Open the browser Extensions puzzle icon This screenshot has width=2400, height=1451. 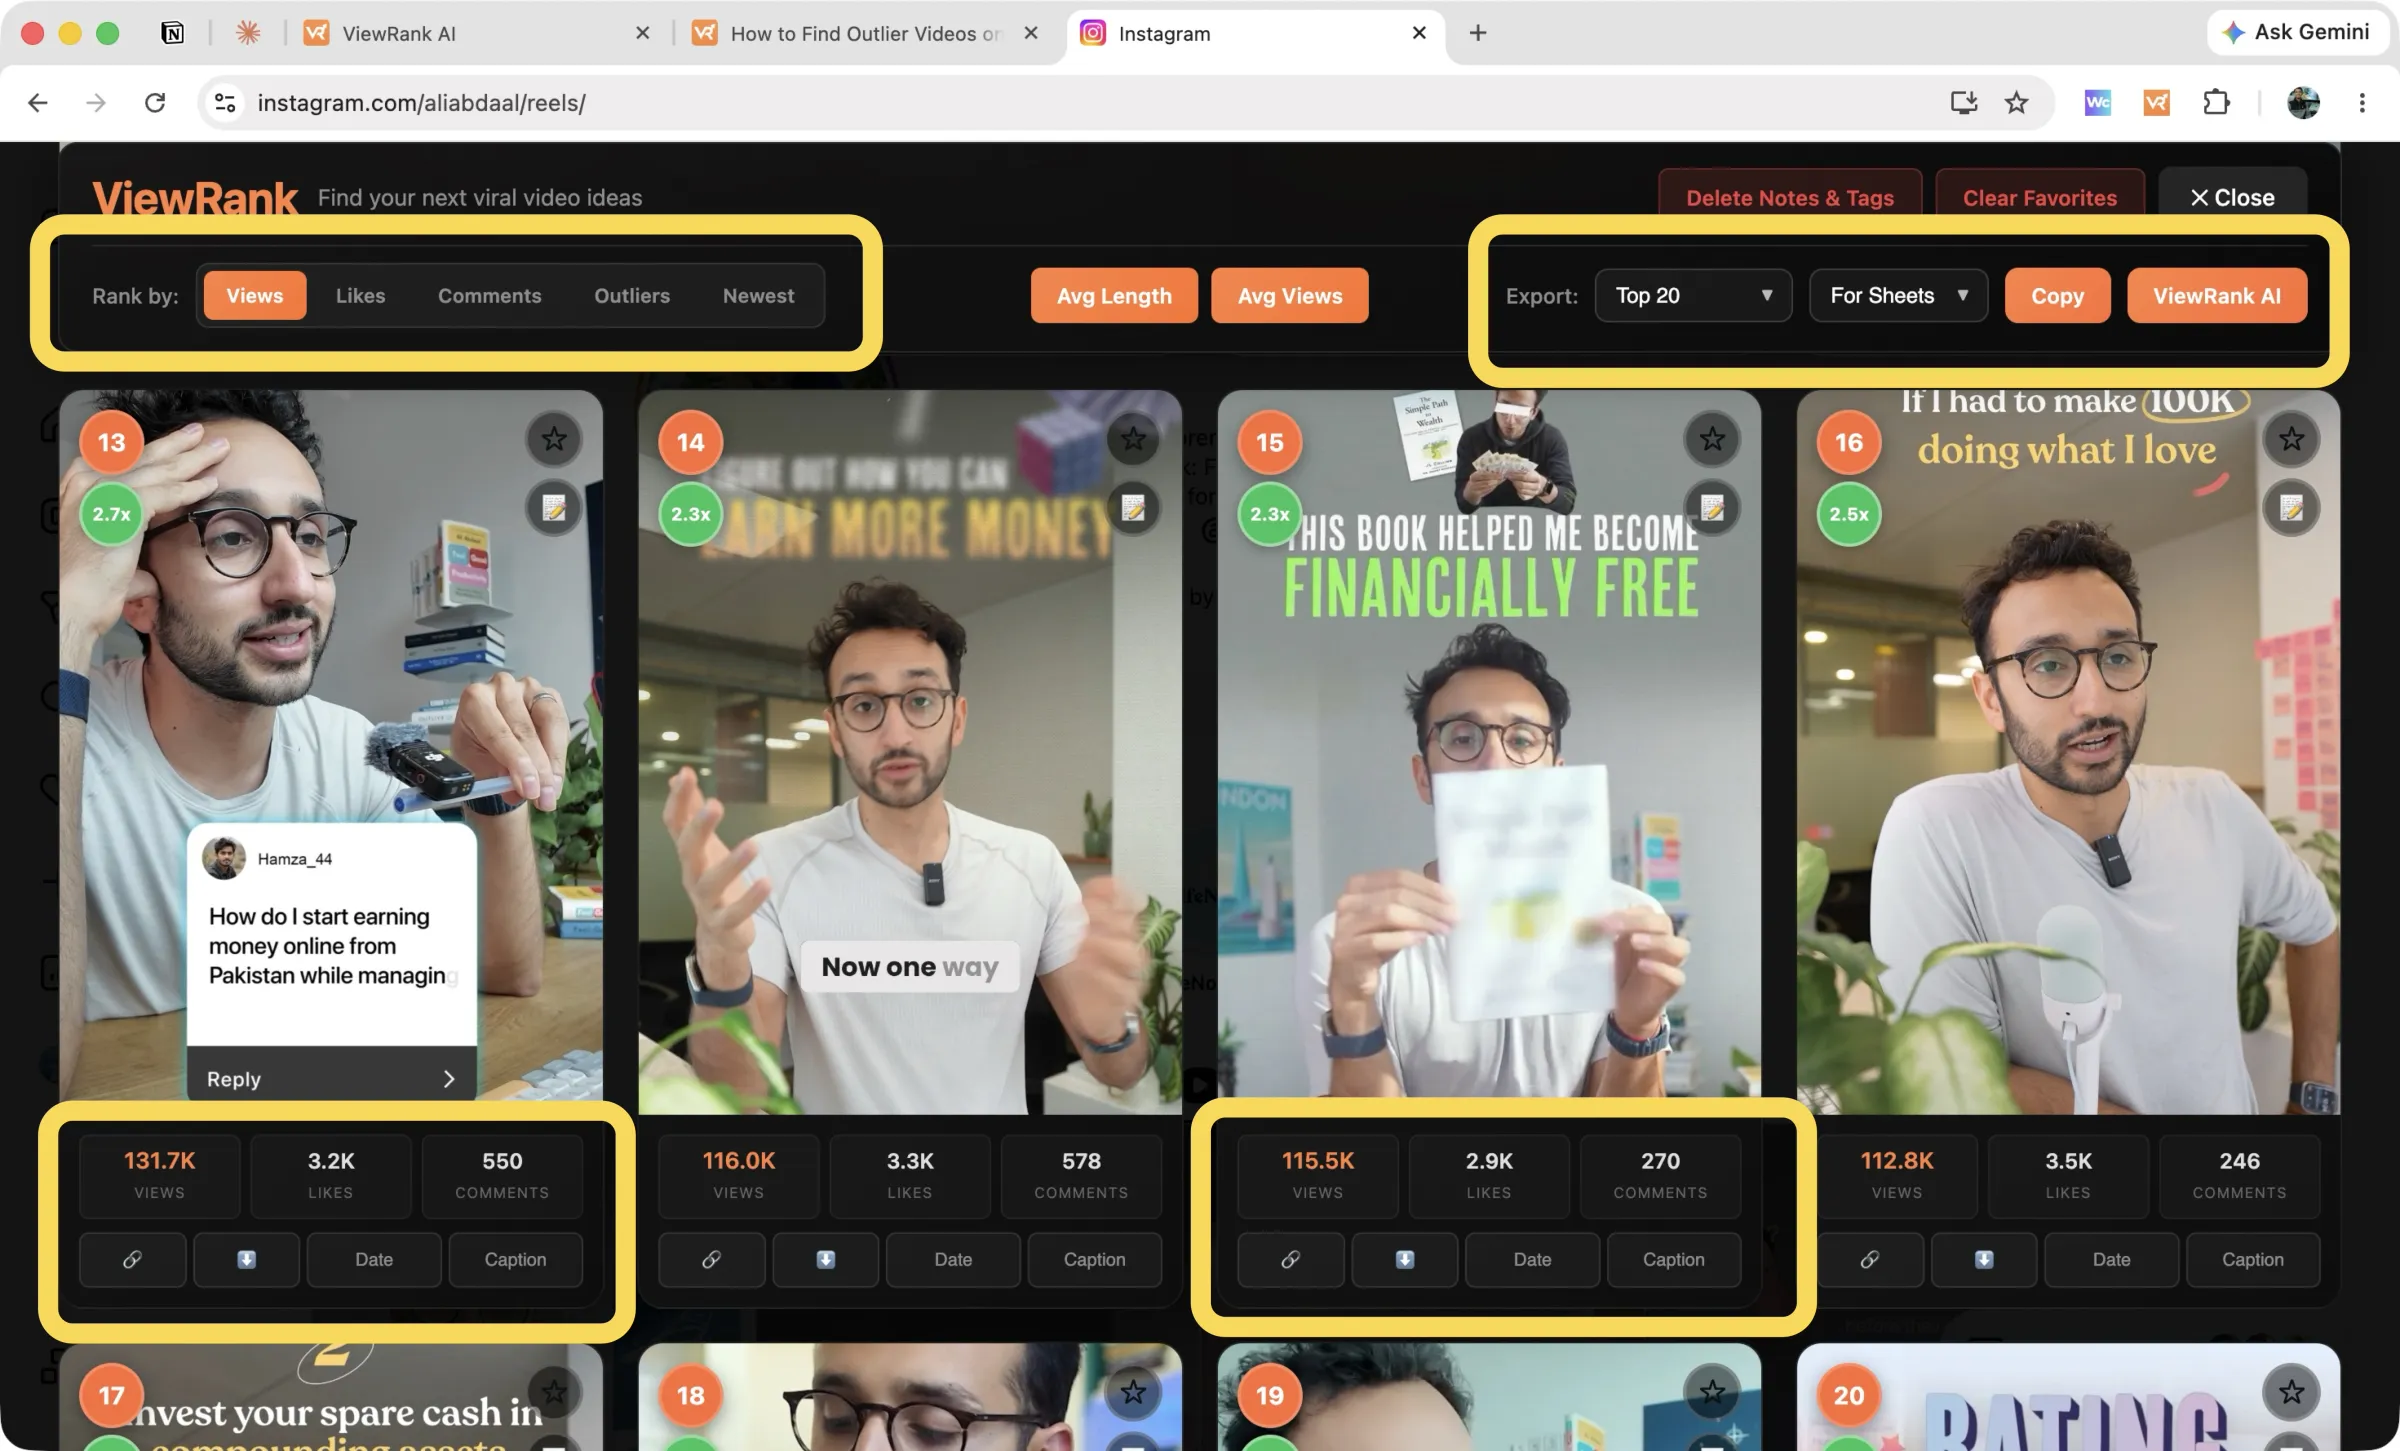[2216, 102]
